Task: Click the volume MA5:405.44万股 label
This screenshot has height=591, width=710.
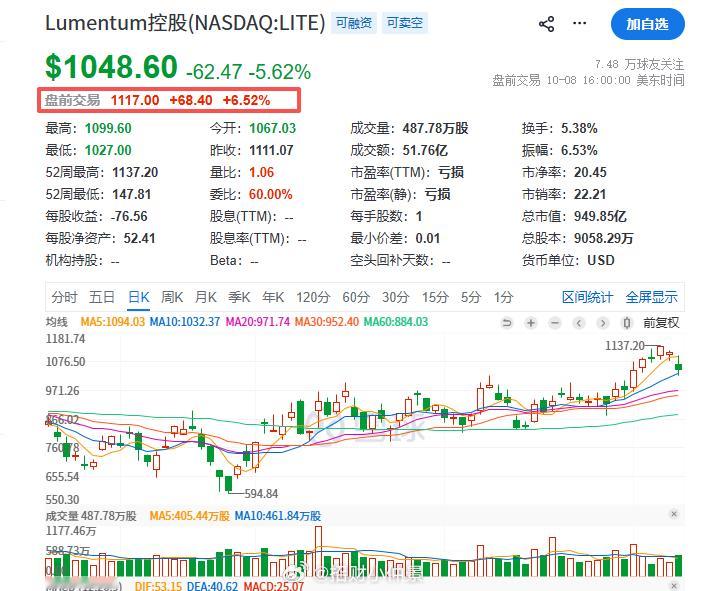Action: tap(189, 516)
